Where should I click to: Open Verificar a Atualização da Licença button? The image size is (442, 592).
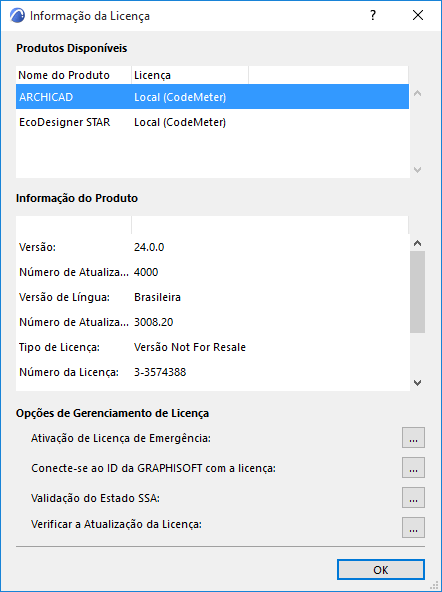coord(413,527)
